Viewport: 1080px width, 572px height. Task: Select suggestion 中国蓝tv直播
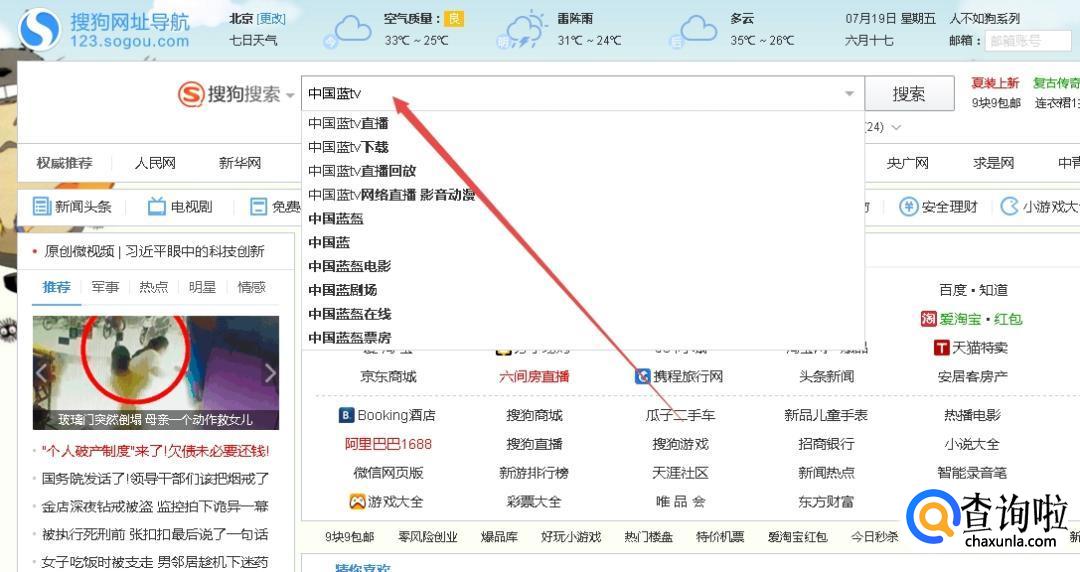(x=348, y=123)
